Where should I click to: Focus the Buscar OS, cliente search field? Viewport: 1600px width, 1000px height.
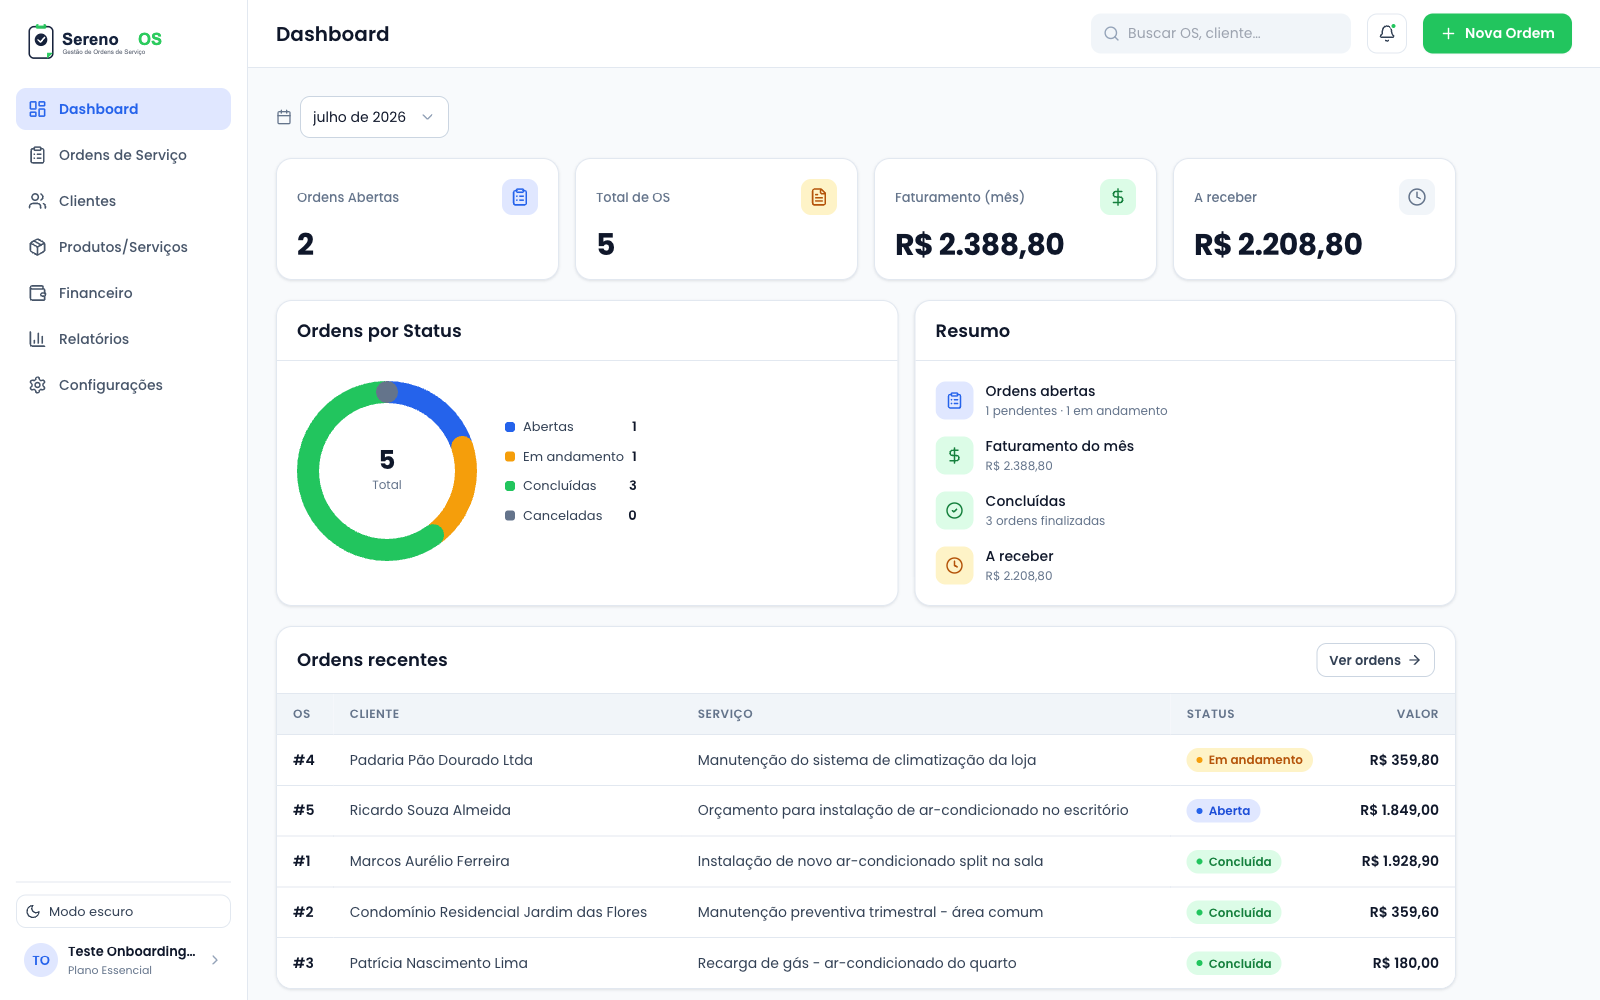1220,33
